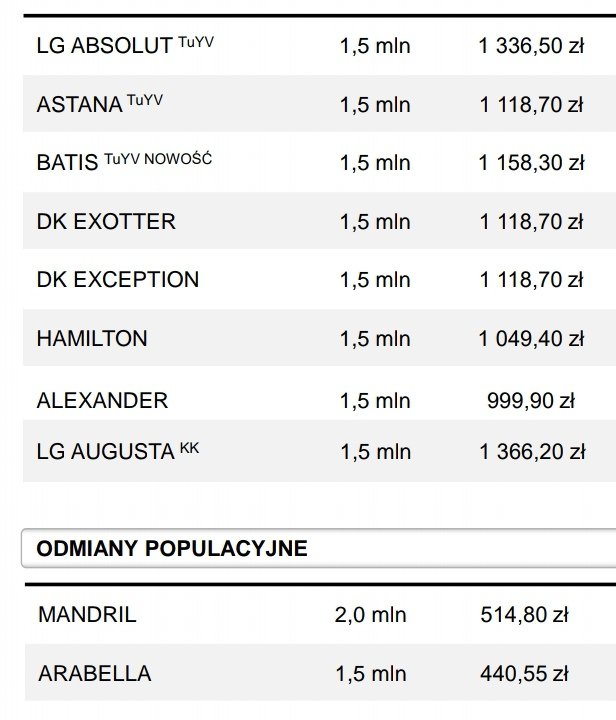Select the 1 158,30 zł price

click(x=532, y=163)
